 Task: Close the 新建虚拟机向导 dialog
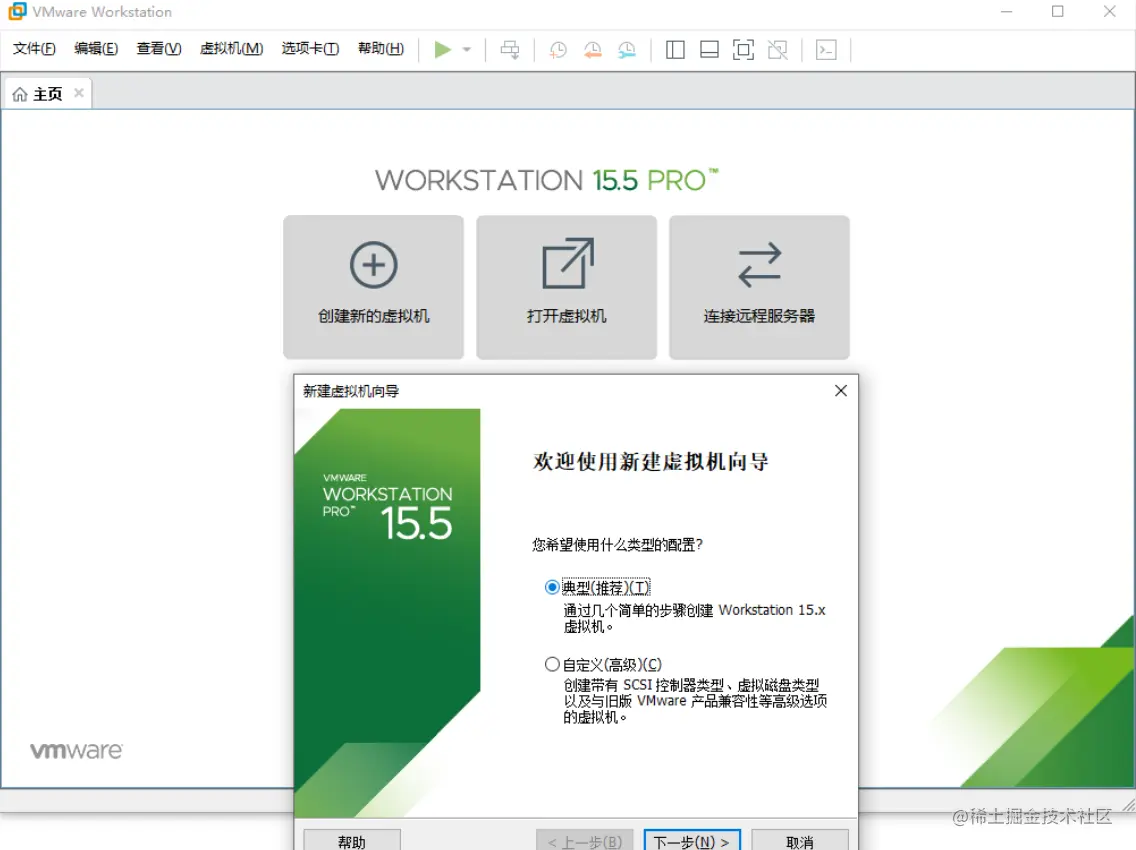pyautogui.click(x=840, y=391)
